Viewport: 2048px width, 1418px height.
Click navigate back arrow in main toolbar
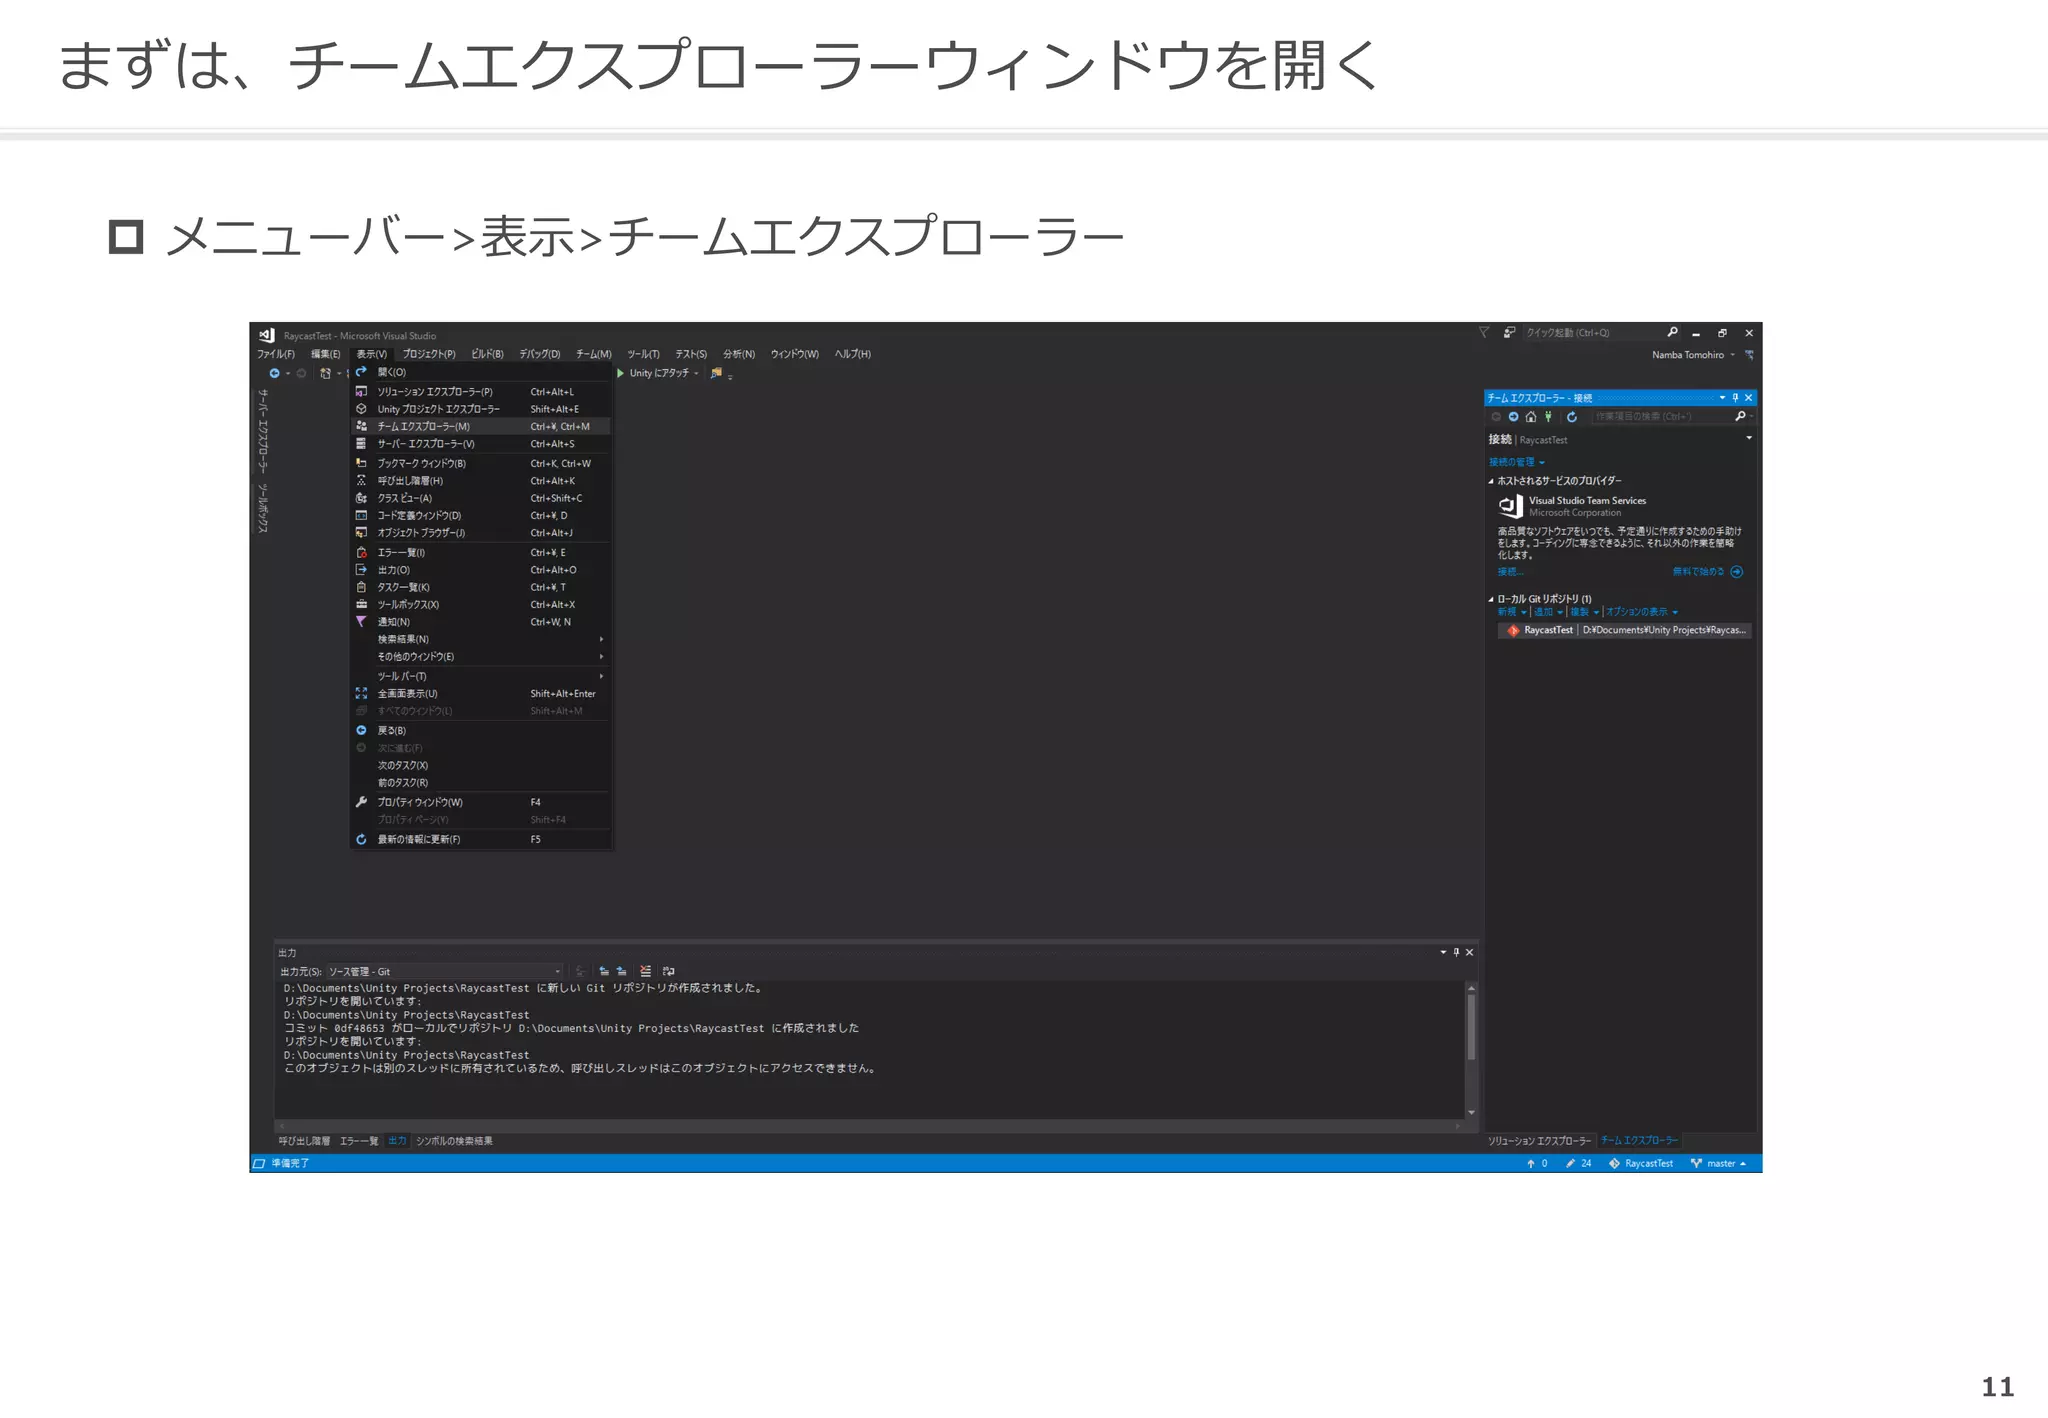point(274,373)
